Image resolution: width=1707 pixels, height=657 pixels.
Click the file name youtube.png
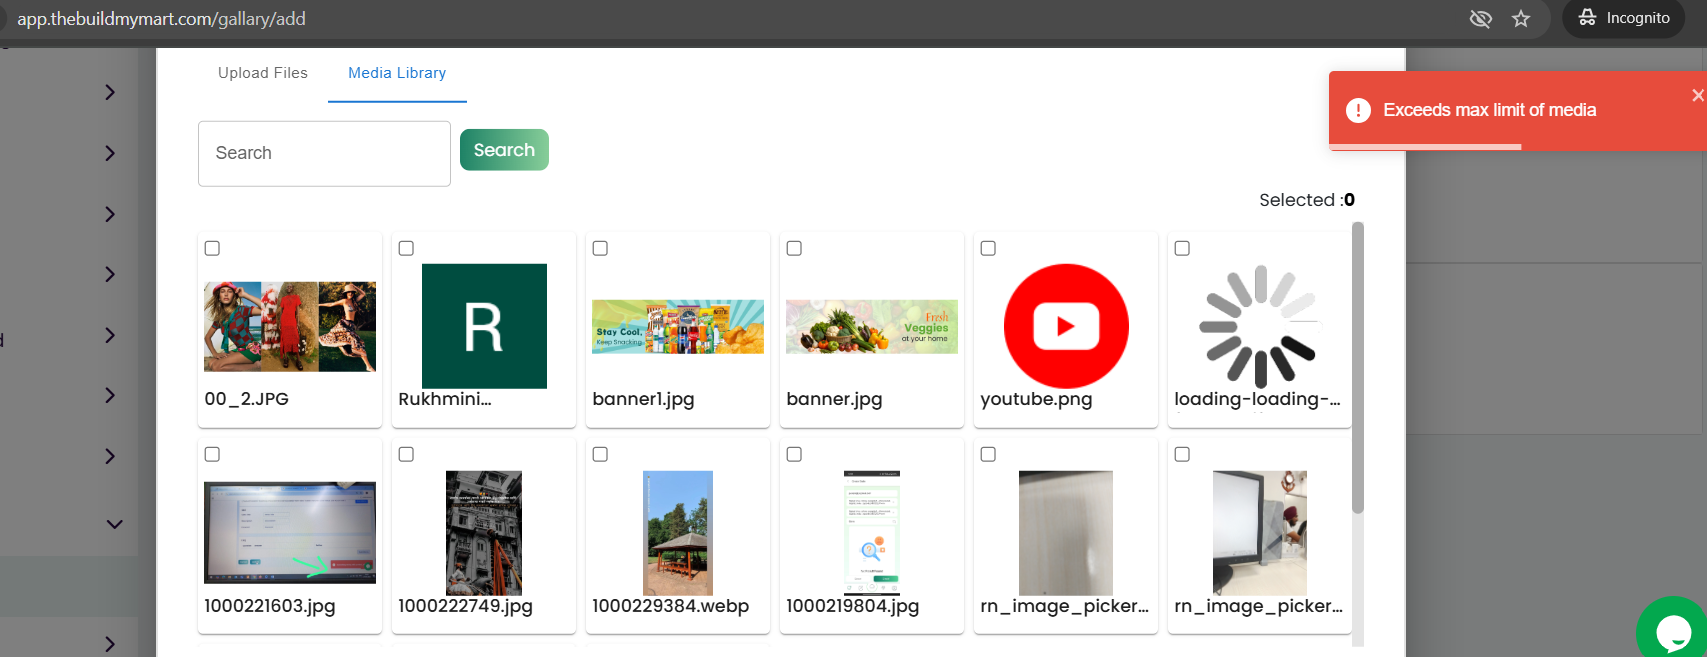[1036, 399]
